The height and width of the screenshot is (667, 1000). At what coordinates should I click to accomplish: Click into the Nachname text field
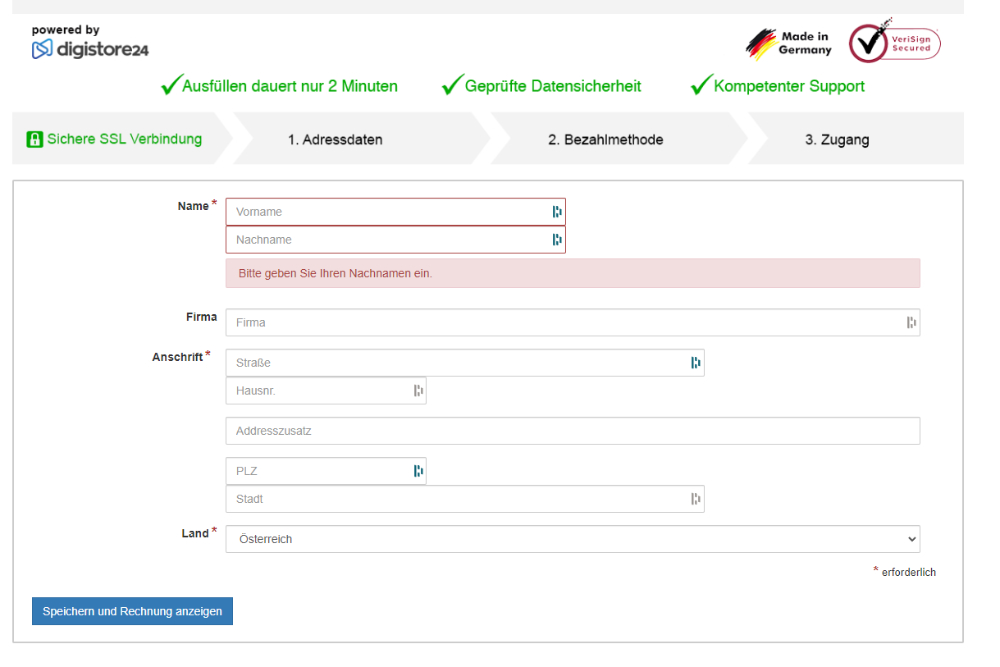point(385,240)
